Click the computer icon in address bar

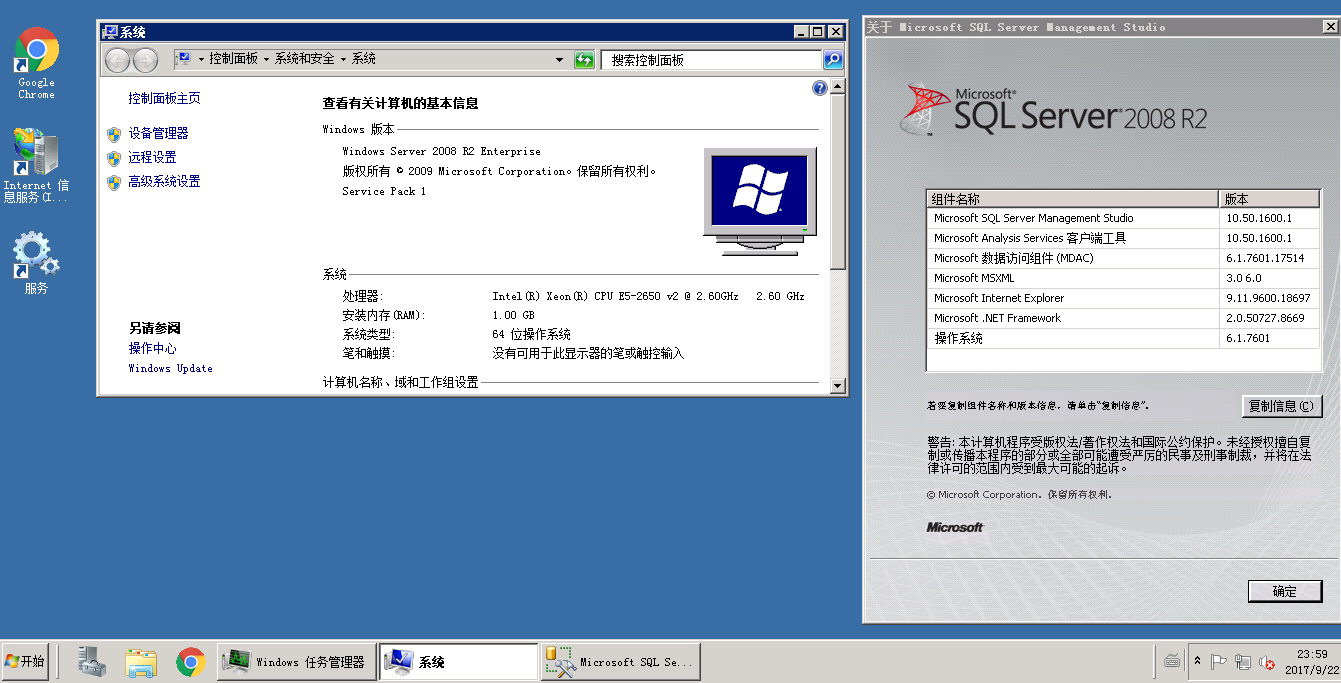click(183, 60)
